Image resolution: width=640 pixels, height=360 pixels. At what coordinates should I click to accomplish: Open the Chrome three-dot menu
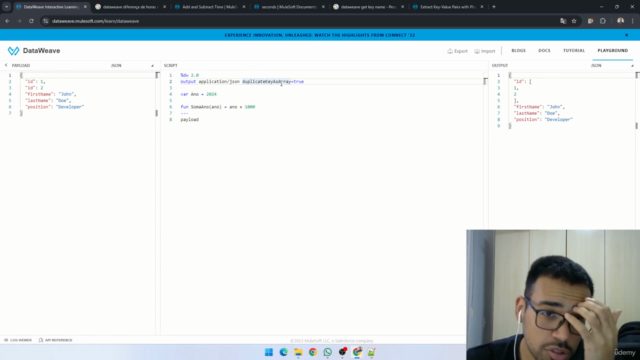[633, 21]
